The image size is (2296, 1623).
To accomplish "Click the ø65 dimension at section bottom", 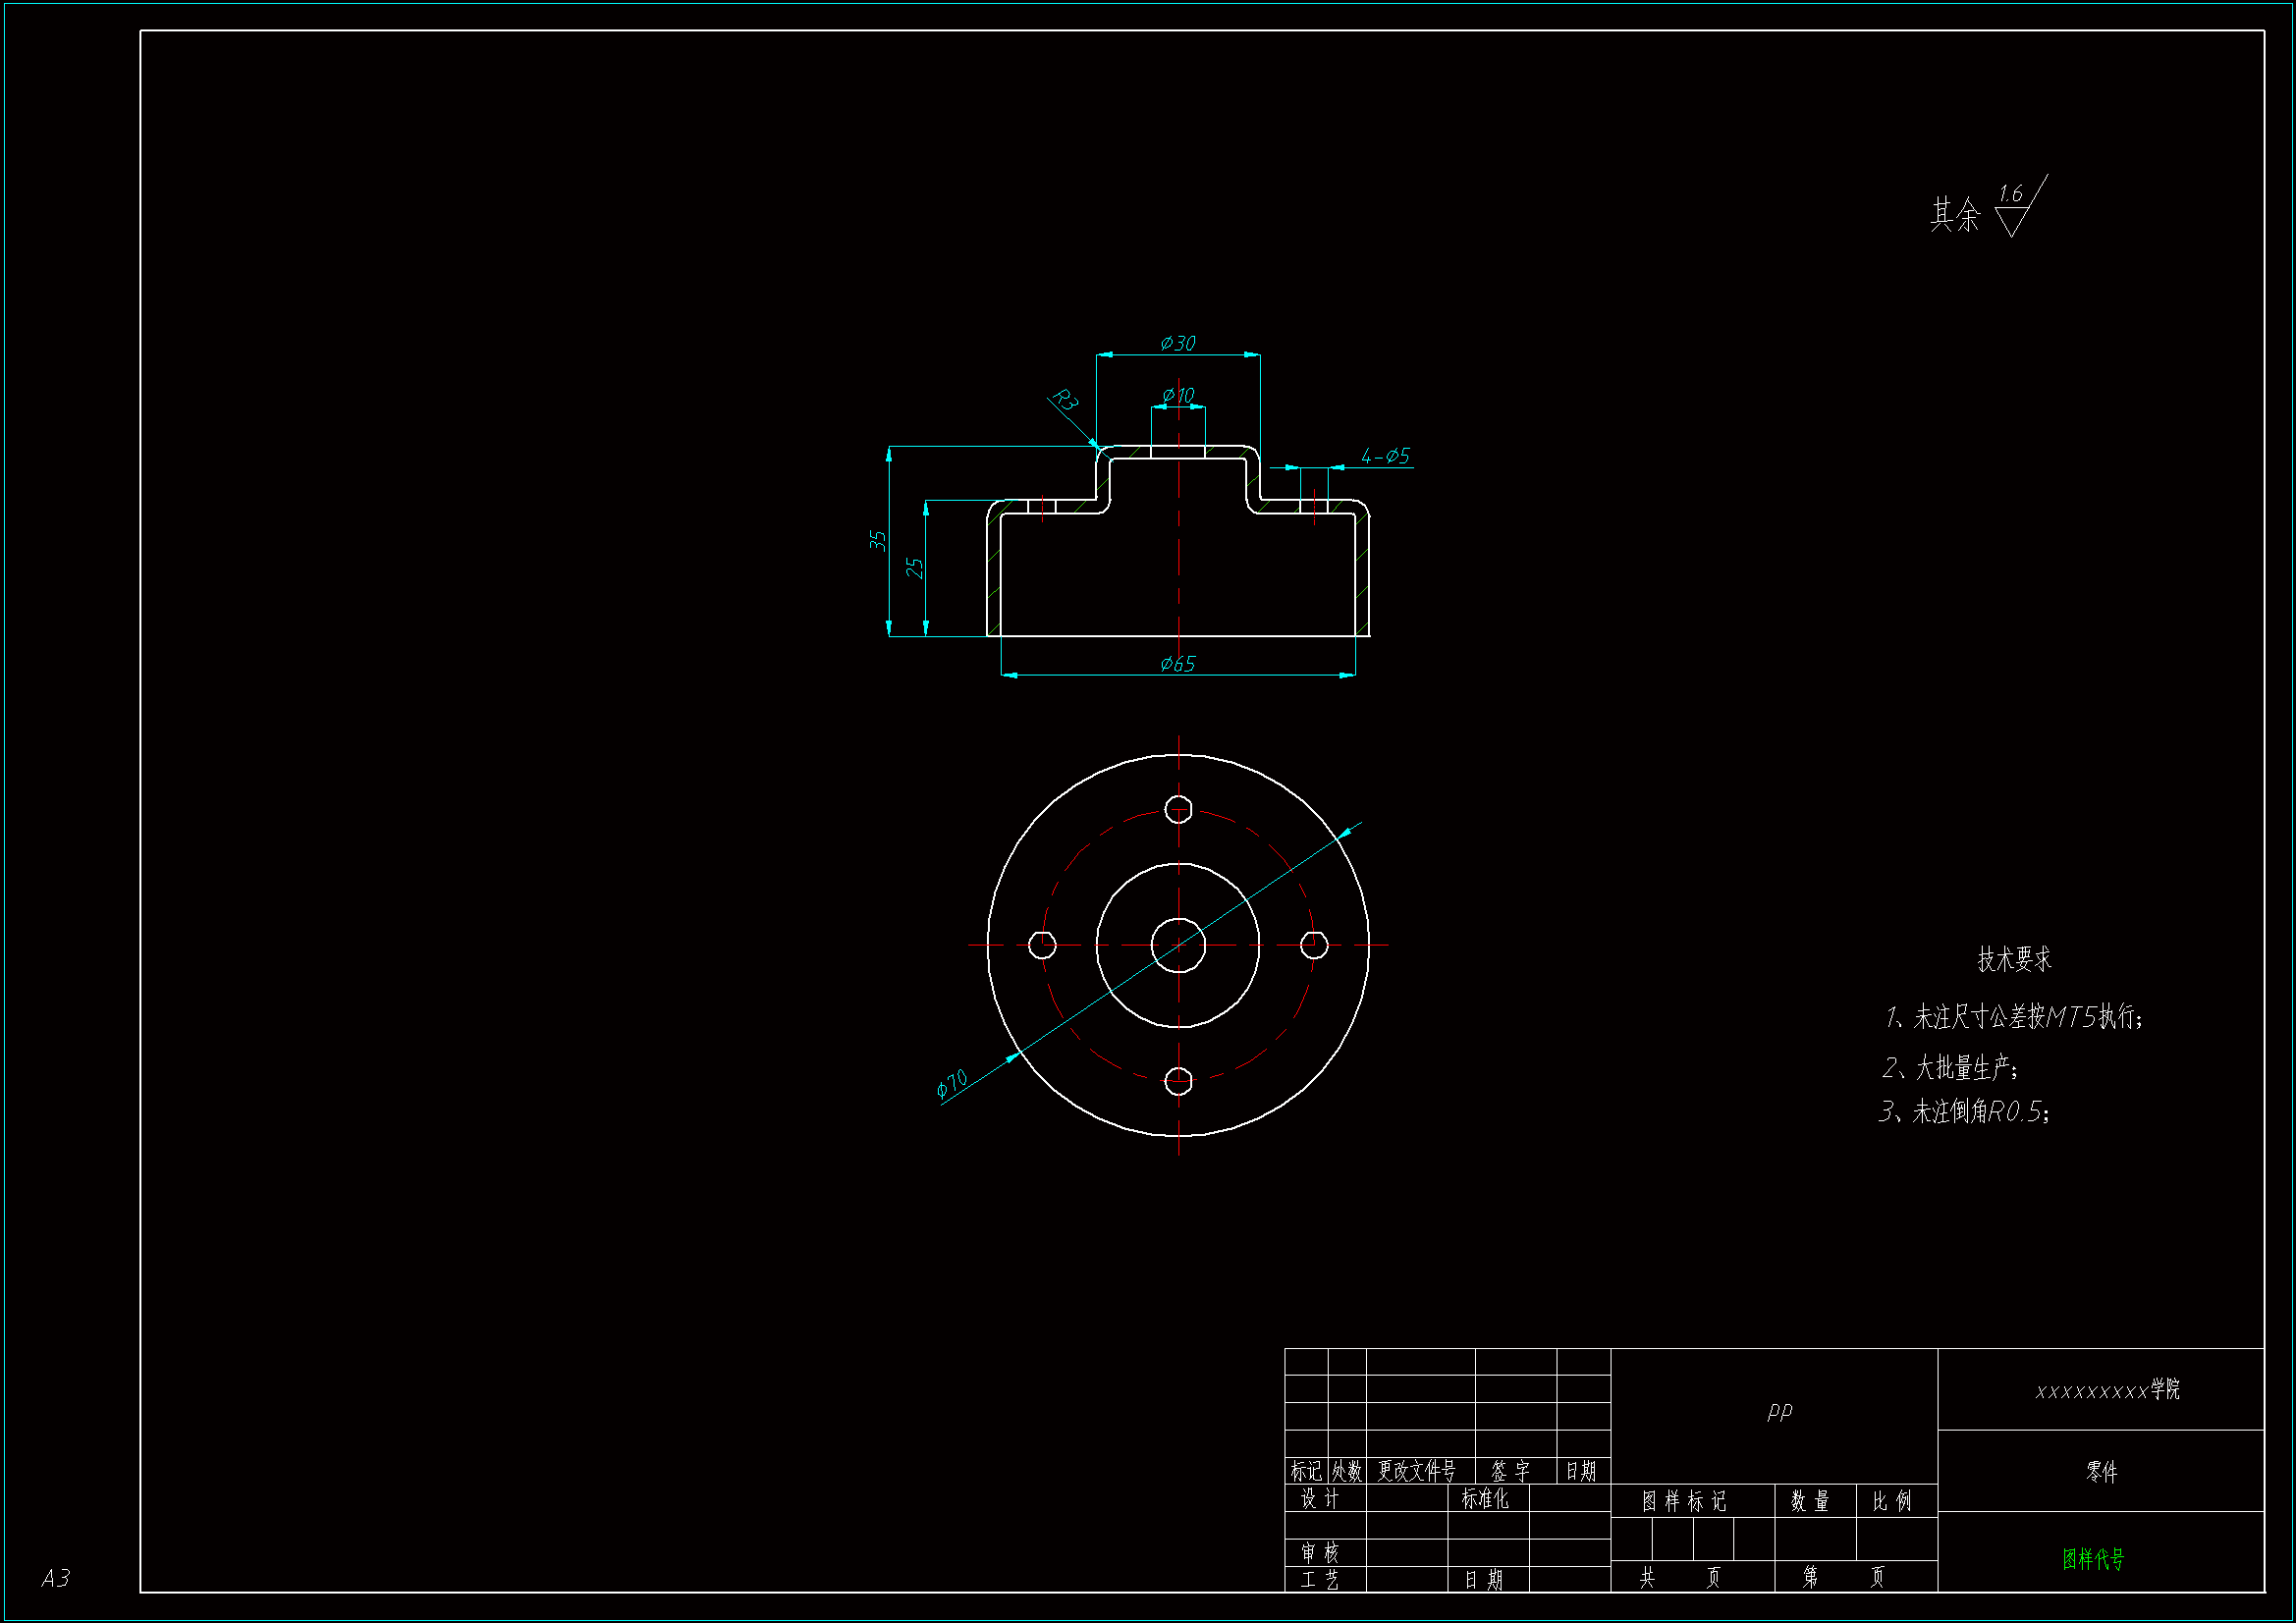I will coord(1177,664).
